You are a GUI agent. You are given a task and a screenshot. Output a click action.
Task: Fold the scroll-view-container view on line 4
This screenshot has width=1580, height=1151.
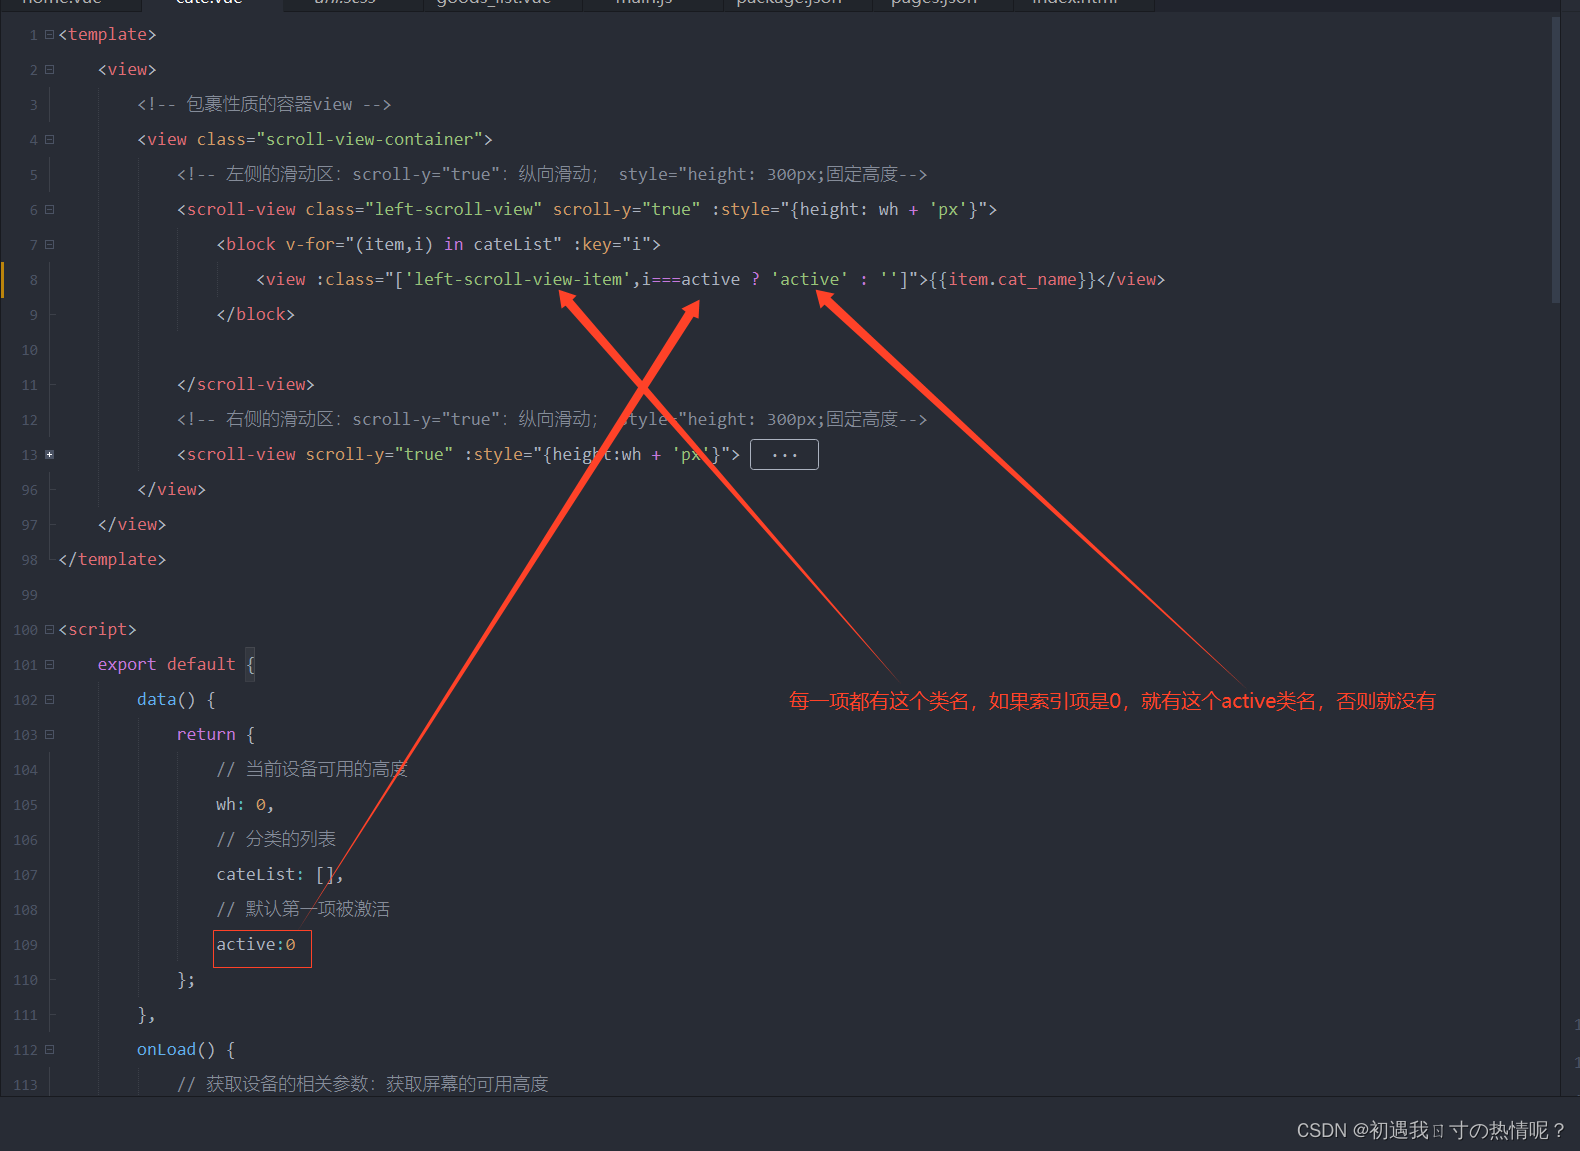(49, 140)
